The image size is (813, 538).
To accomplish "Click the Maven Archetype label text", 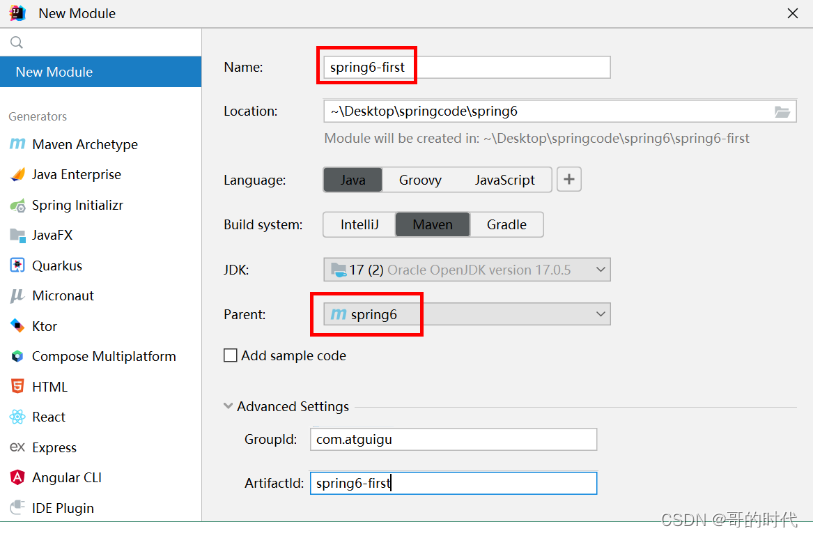I will 85,144.
